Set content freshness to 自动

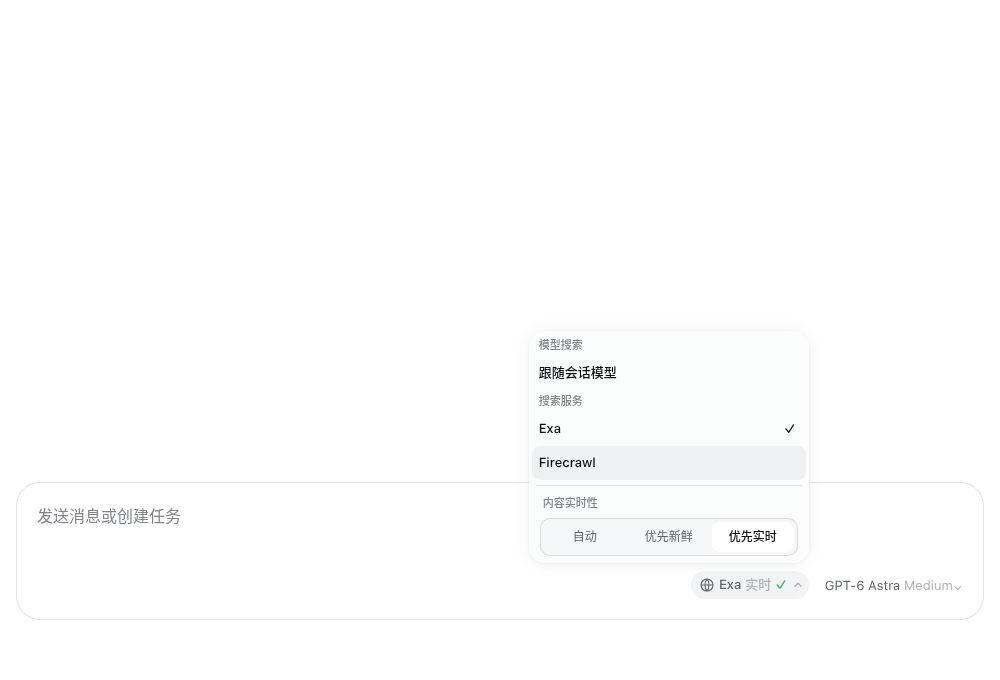coord(585,536)
